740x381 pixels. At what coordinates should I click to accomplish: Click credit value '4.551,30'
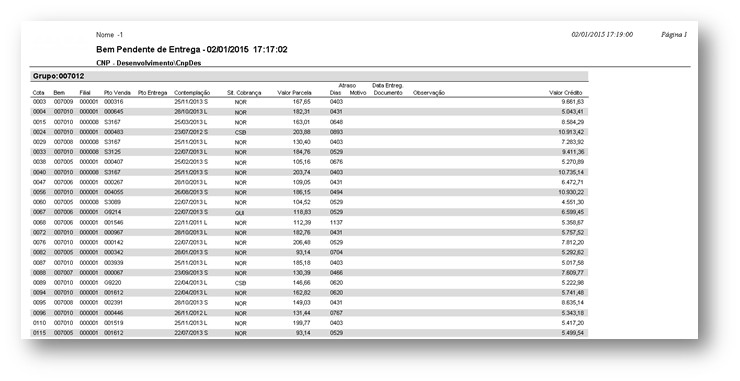(x=572, y=203)
